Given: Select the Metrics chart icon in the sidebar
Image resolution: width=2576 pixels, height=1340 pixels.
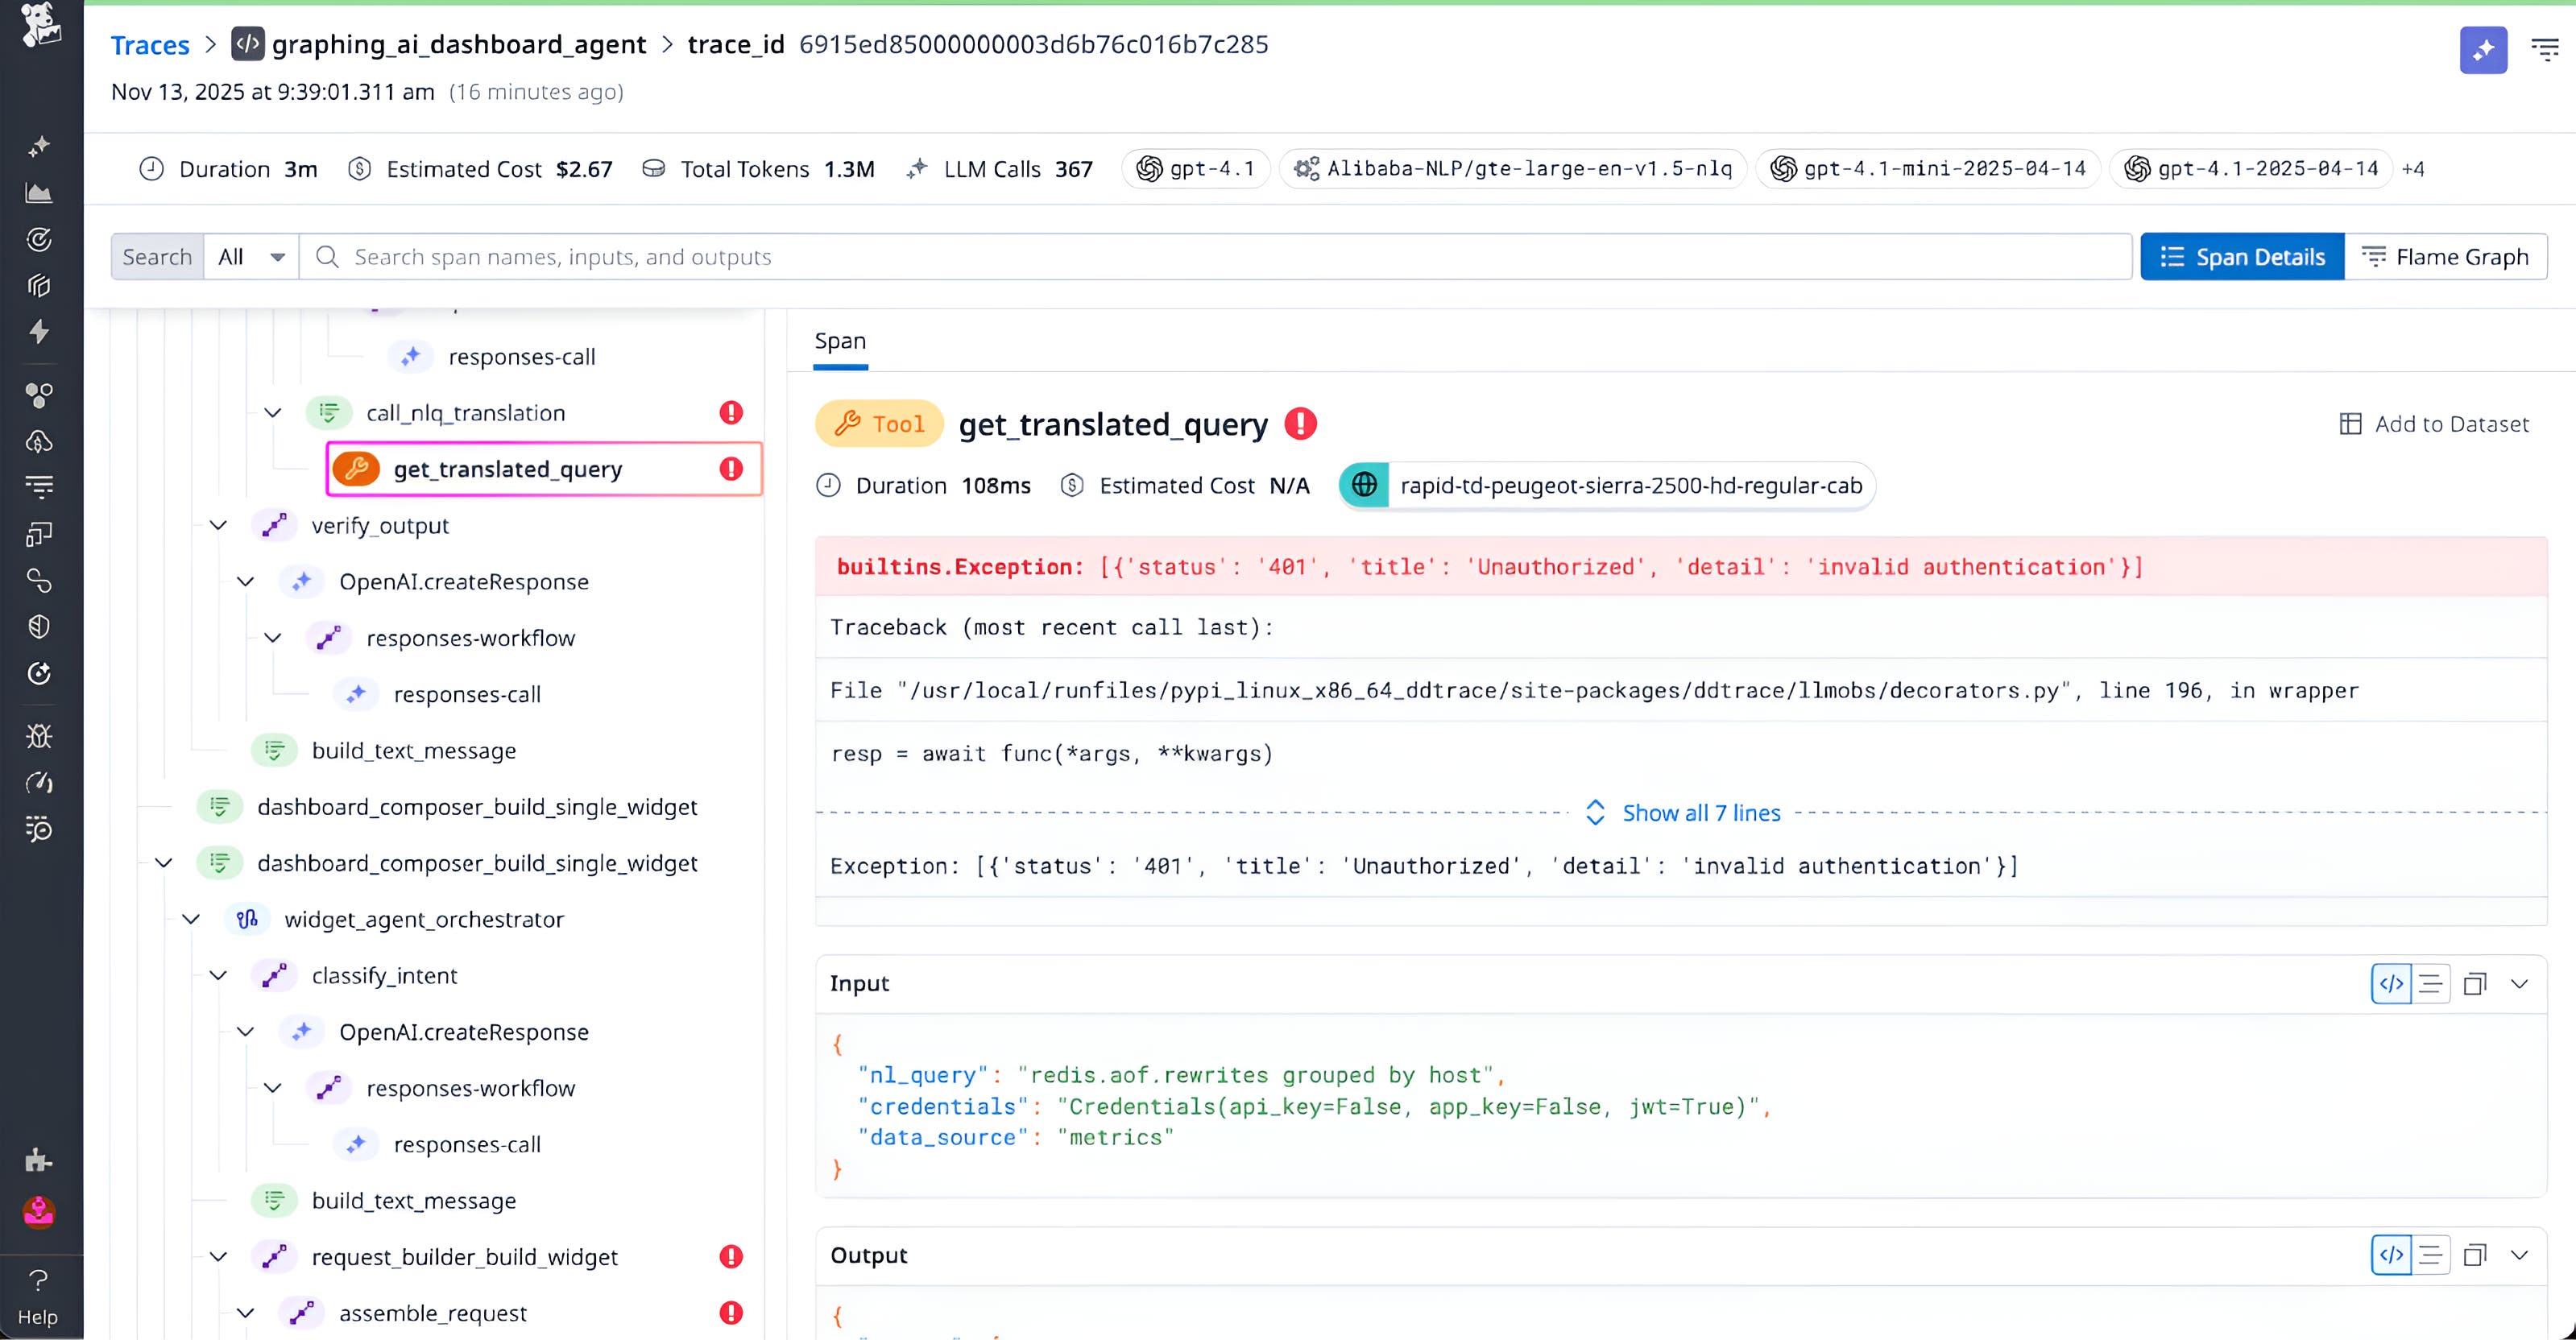Looking at the screenshot, I should (x=40, y=193).
